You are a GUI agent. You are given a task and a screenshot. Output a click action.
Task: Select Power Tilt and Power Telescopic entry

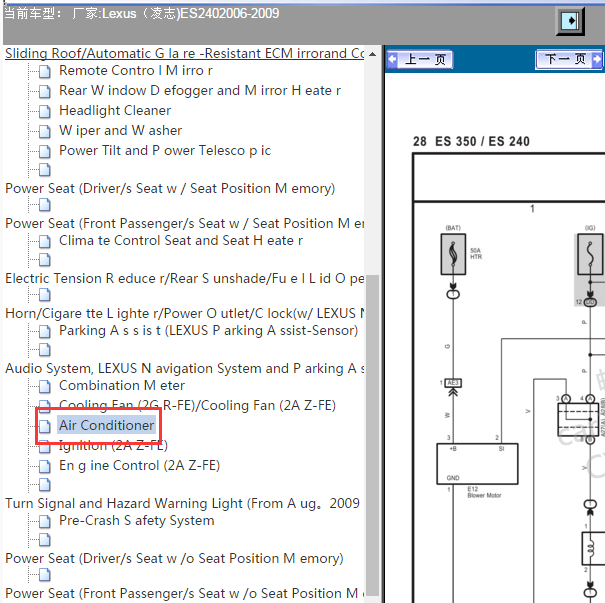point(165,150)
